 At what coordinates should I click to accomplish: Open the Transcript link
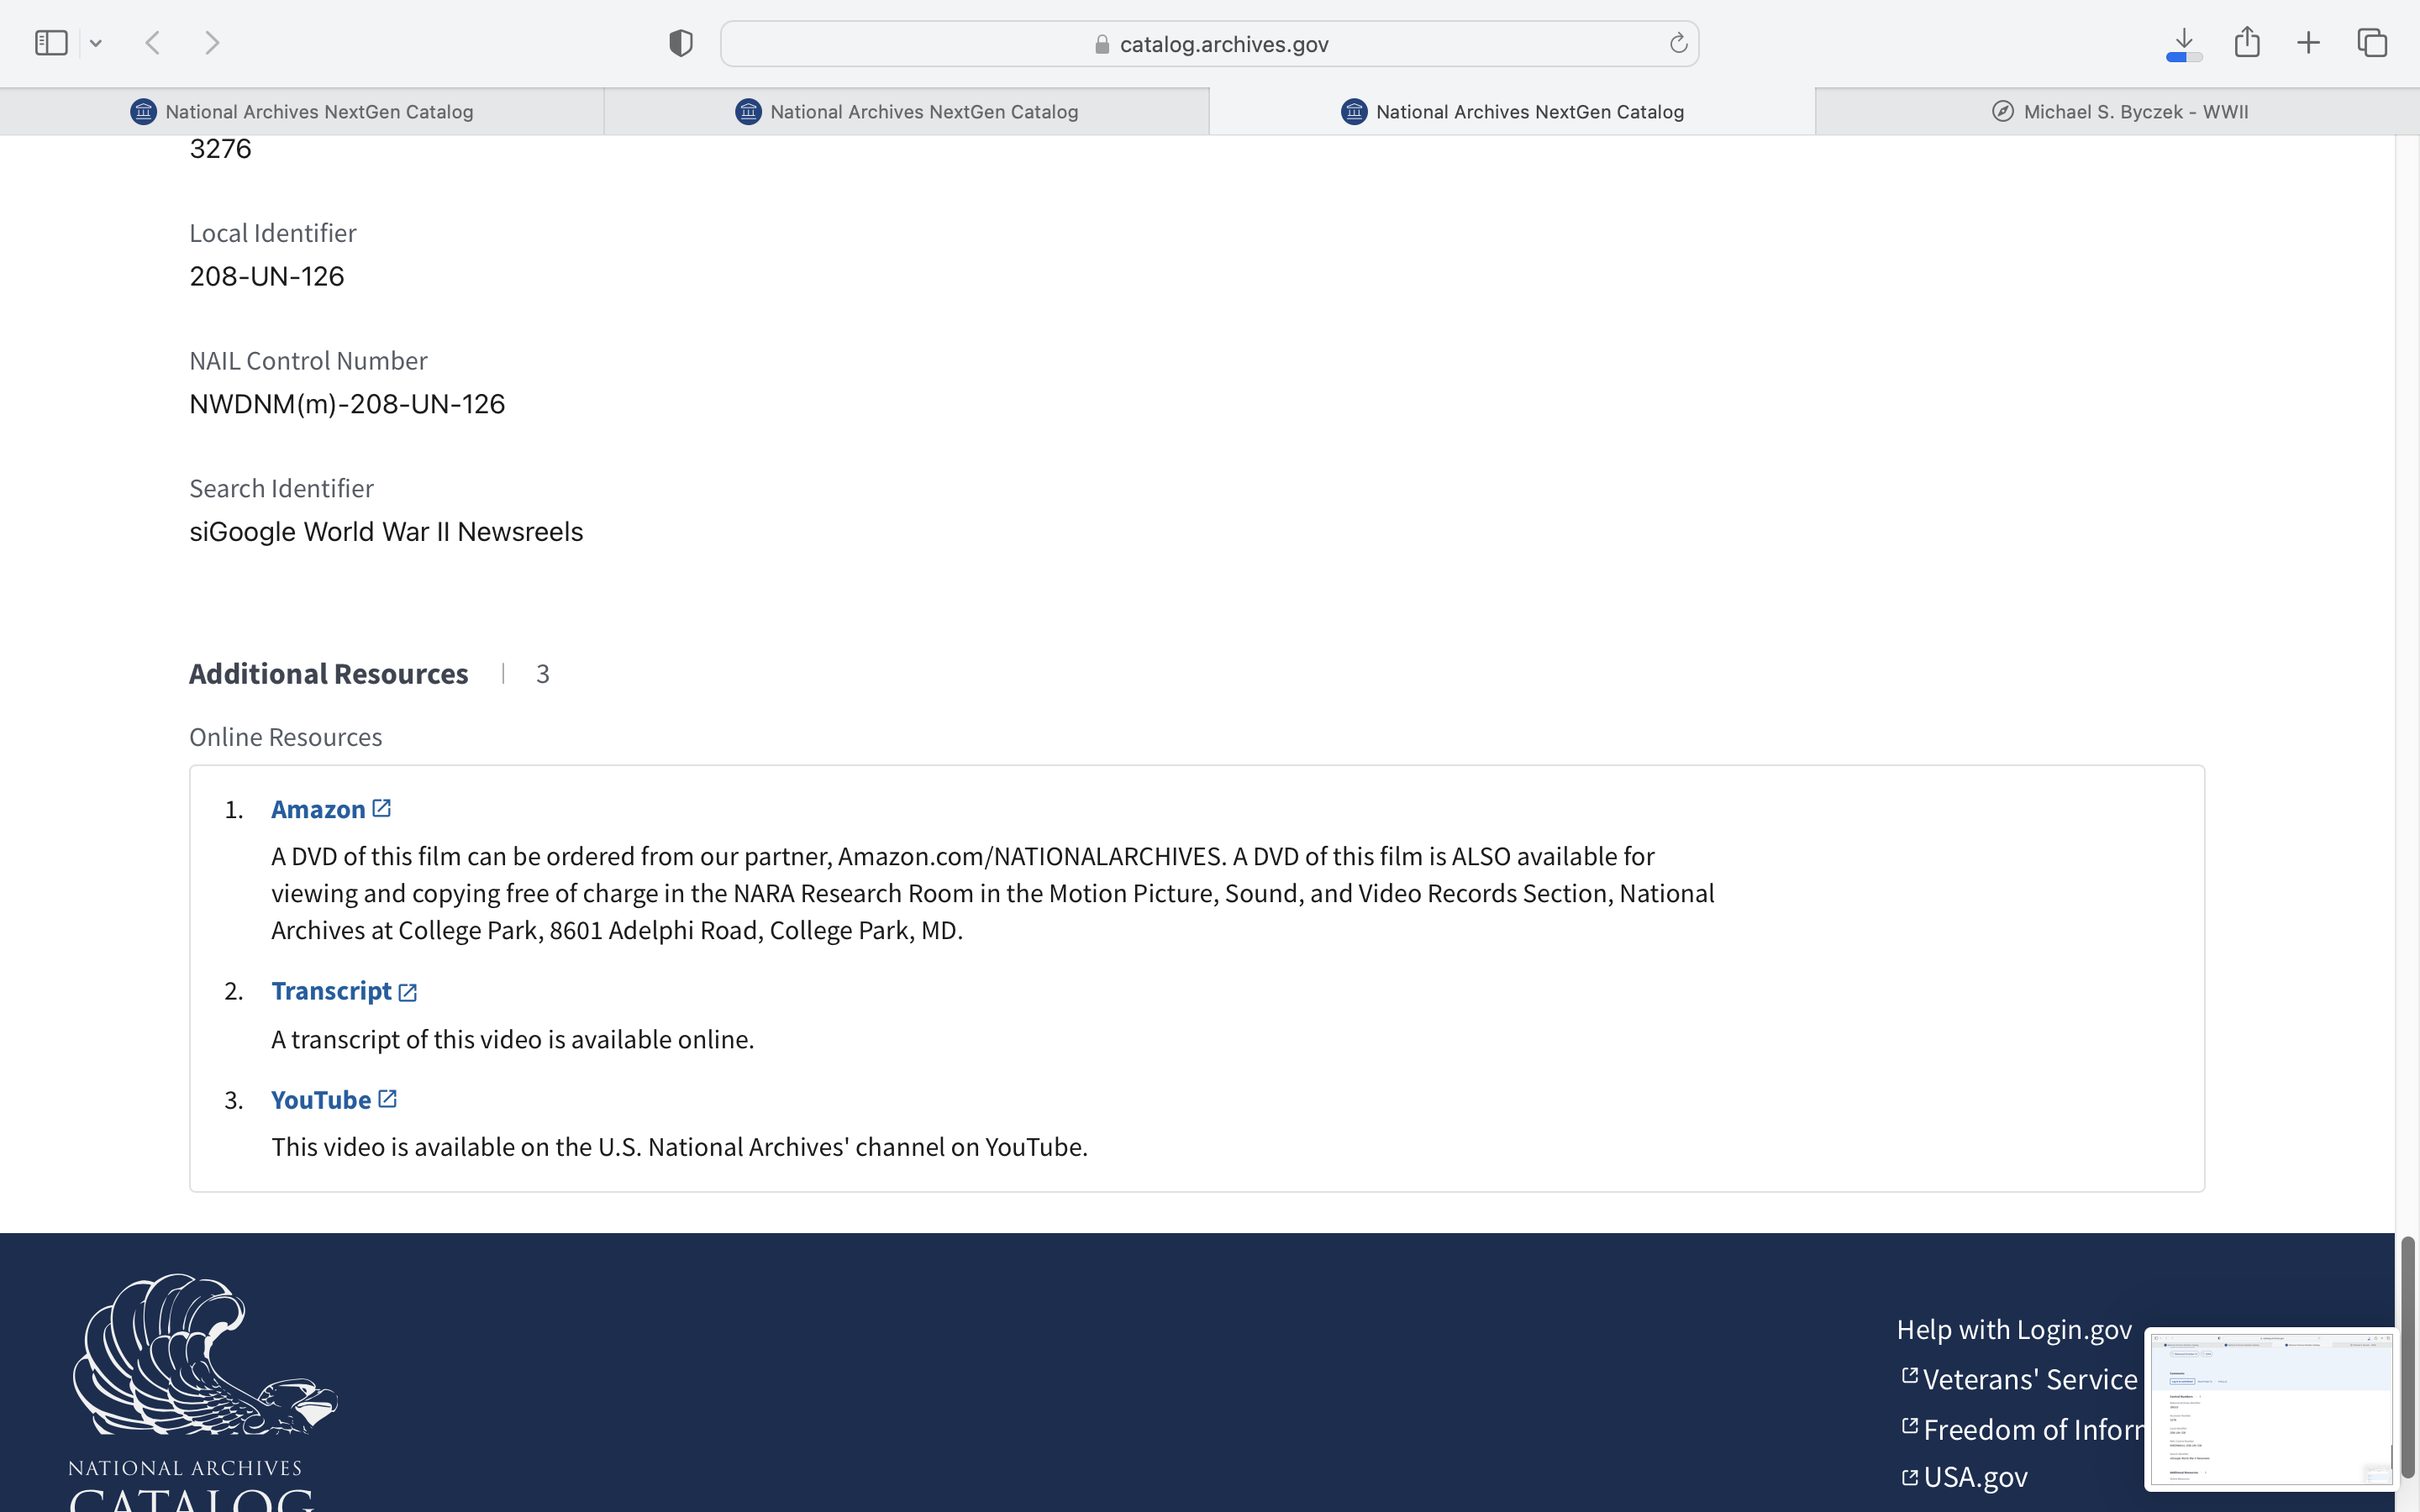point(332,991)
